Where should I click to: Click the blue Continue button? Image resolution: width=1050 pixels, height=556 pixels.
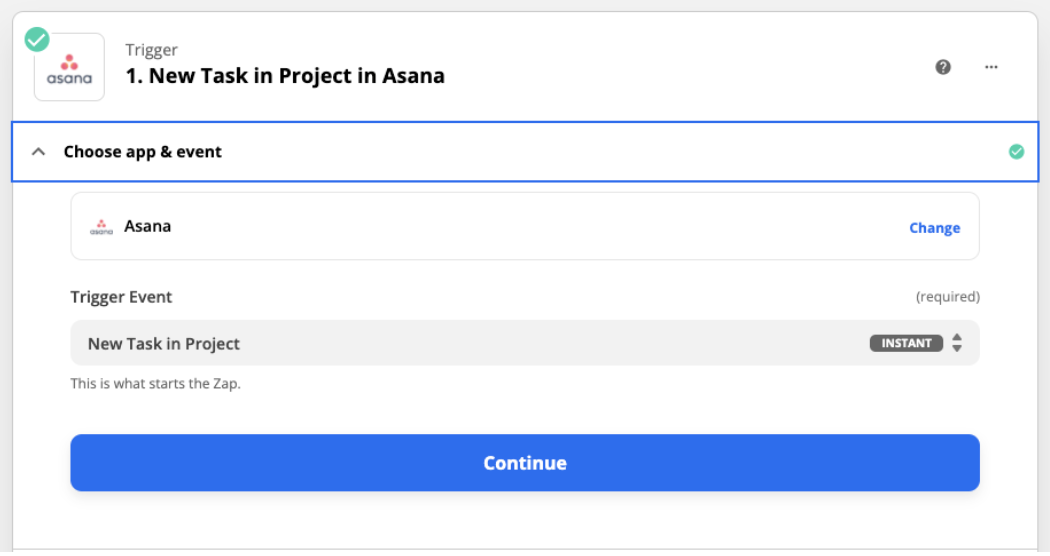tap(525, 463)
